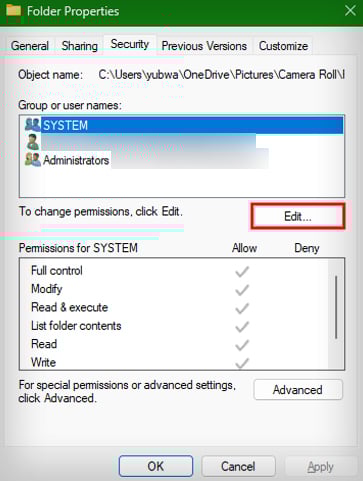The height and width of the screenshot is (481, 363).
Task: Switch to the Customize tab
Action: [283, 46]
